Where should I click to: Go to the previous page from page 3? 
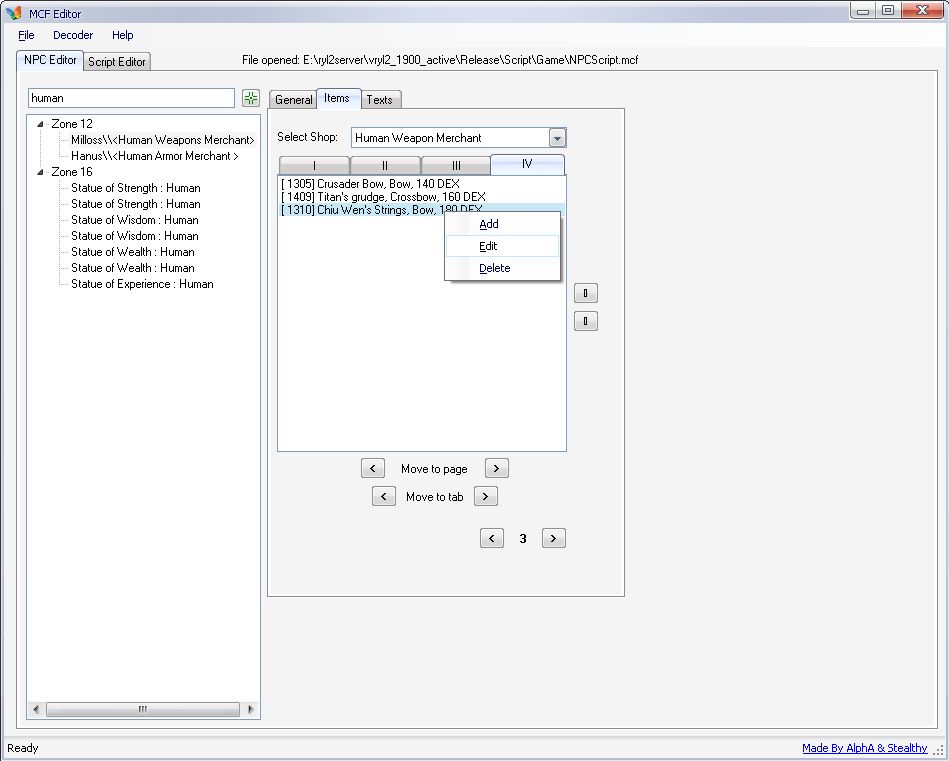coord(491,538)
